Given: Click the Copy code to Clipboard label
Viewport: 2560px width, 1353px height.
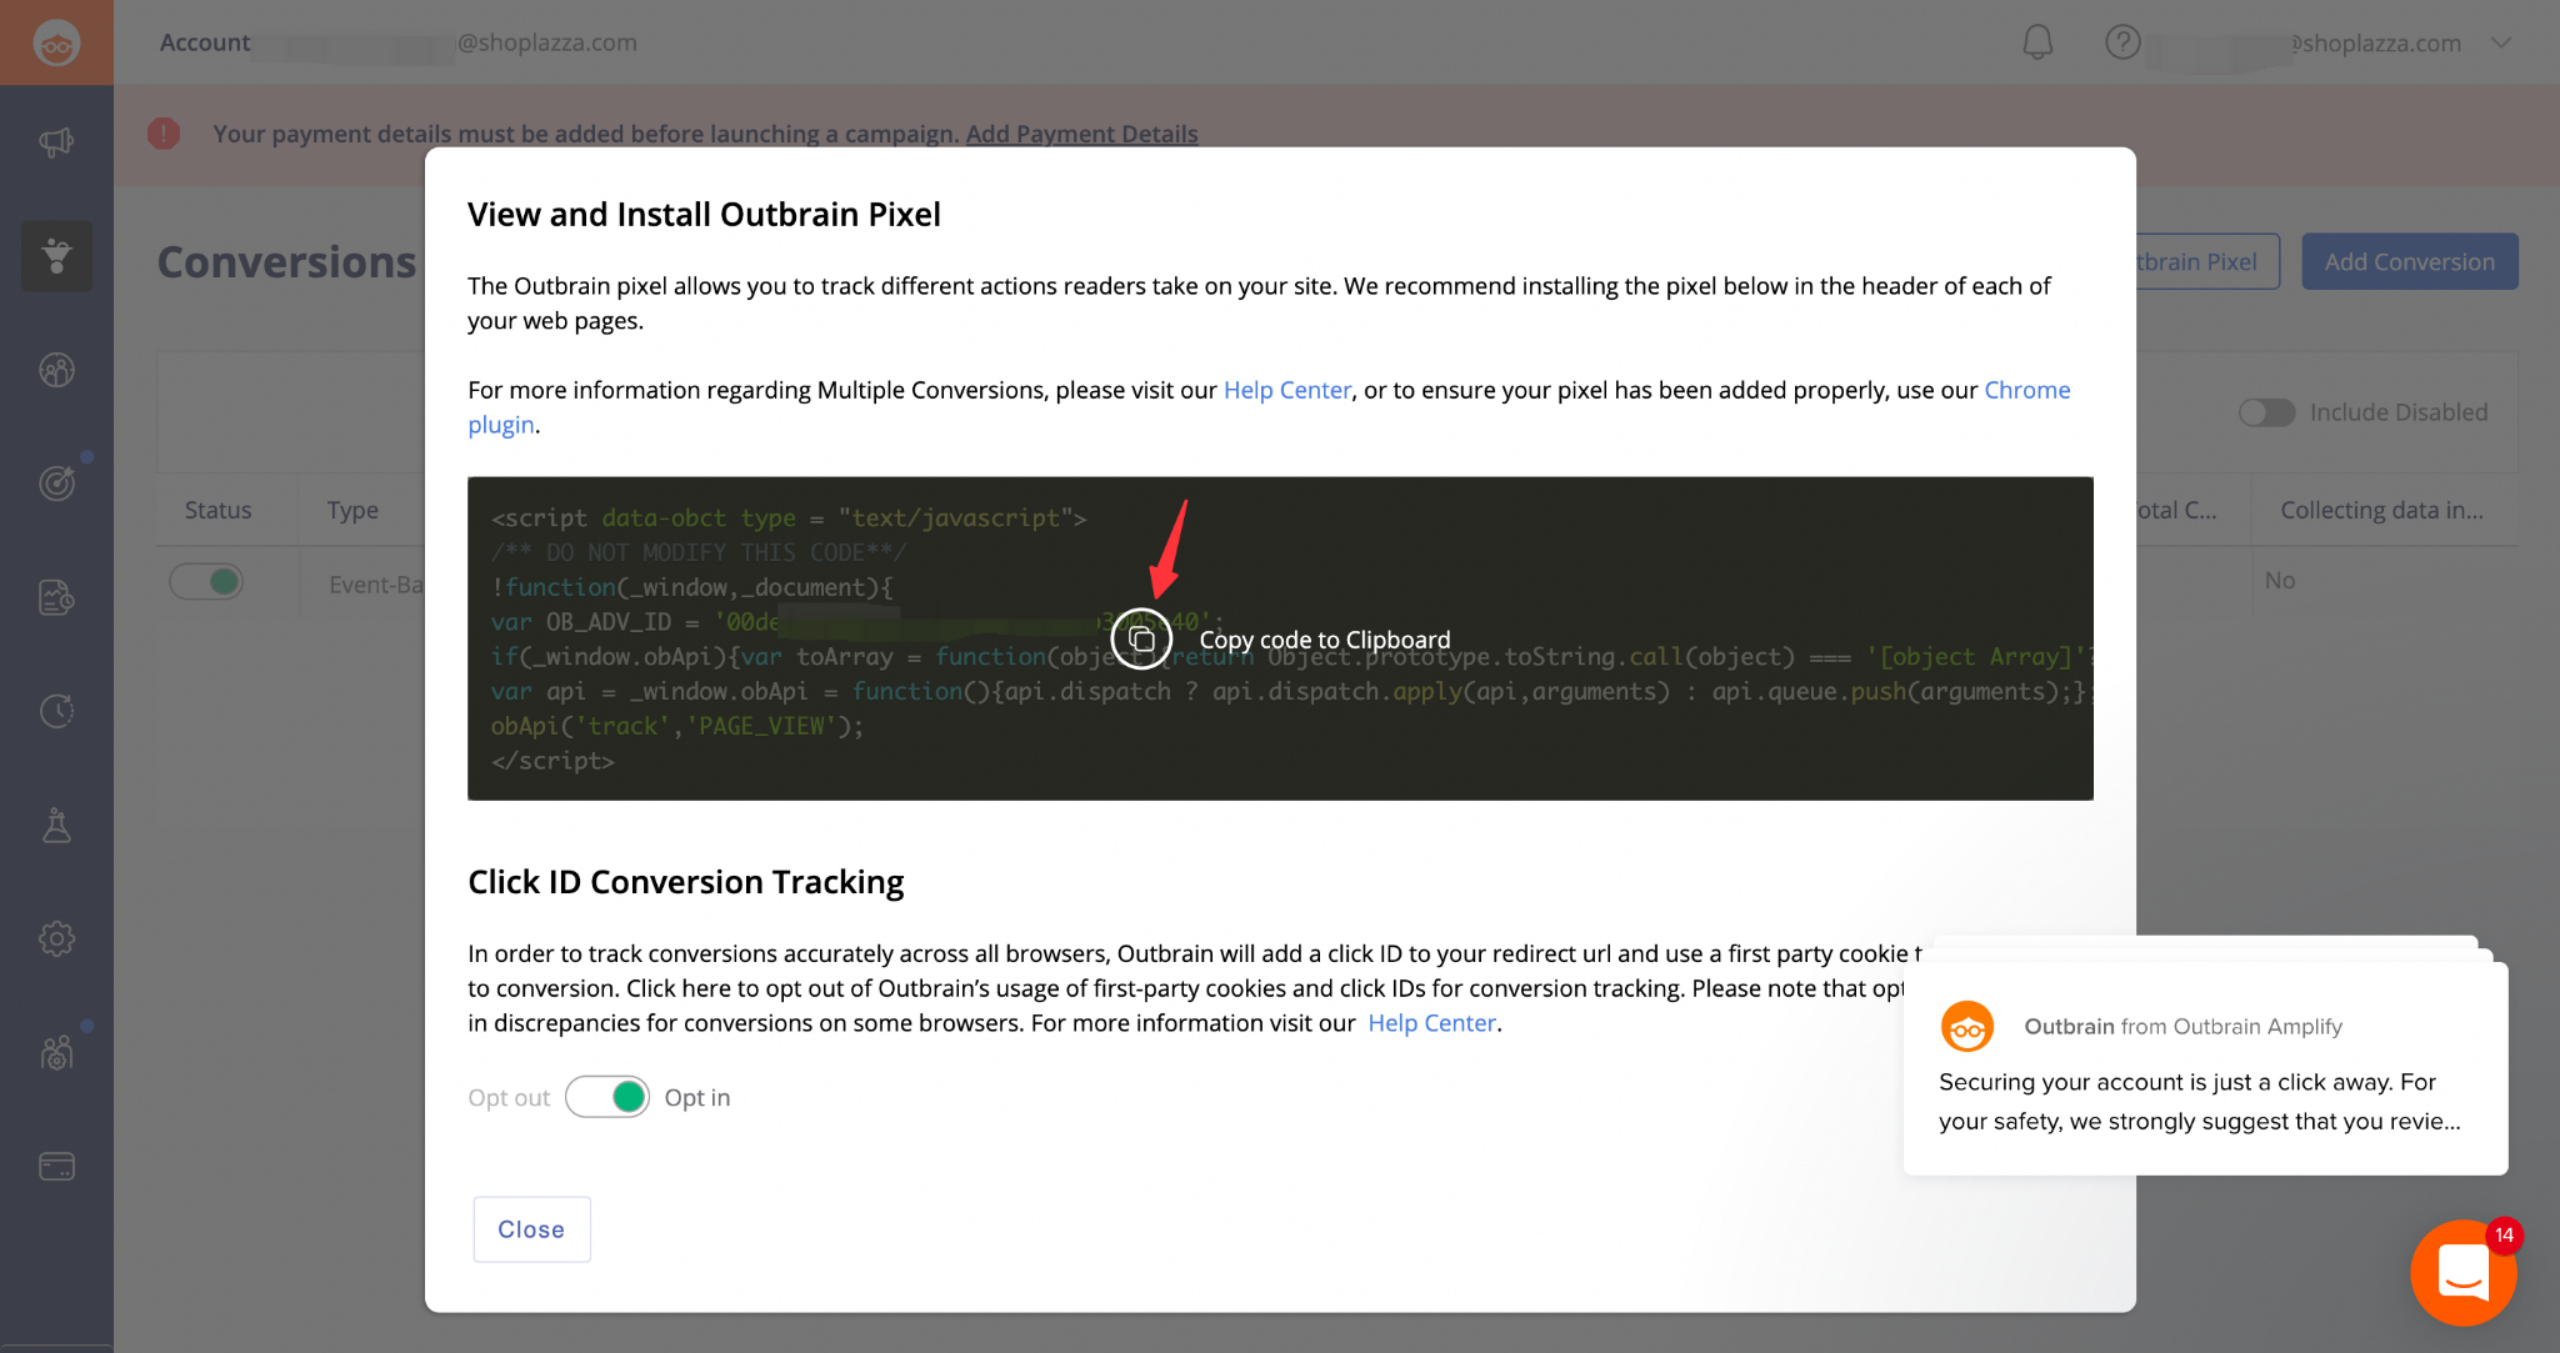Looking at the screenshot, I should pos(1324,639).
